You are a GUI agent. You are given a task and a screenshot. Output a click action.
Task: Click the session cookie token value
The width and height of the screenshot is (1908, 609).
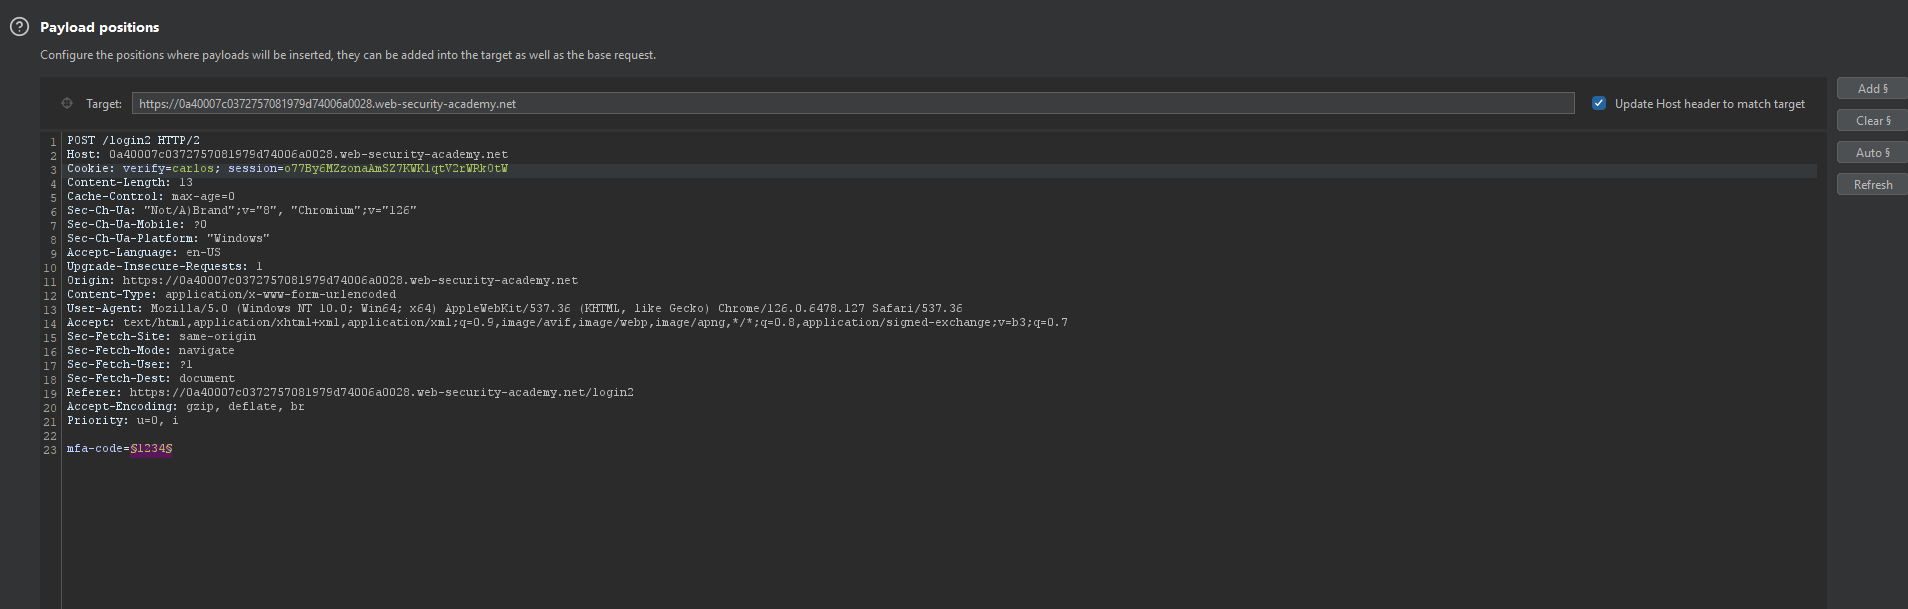395,169
